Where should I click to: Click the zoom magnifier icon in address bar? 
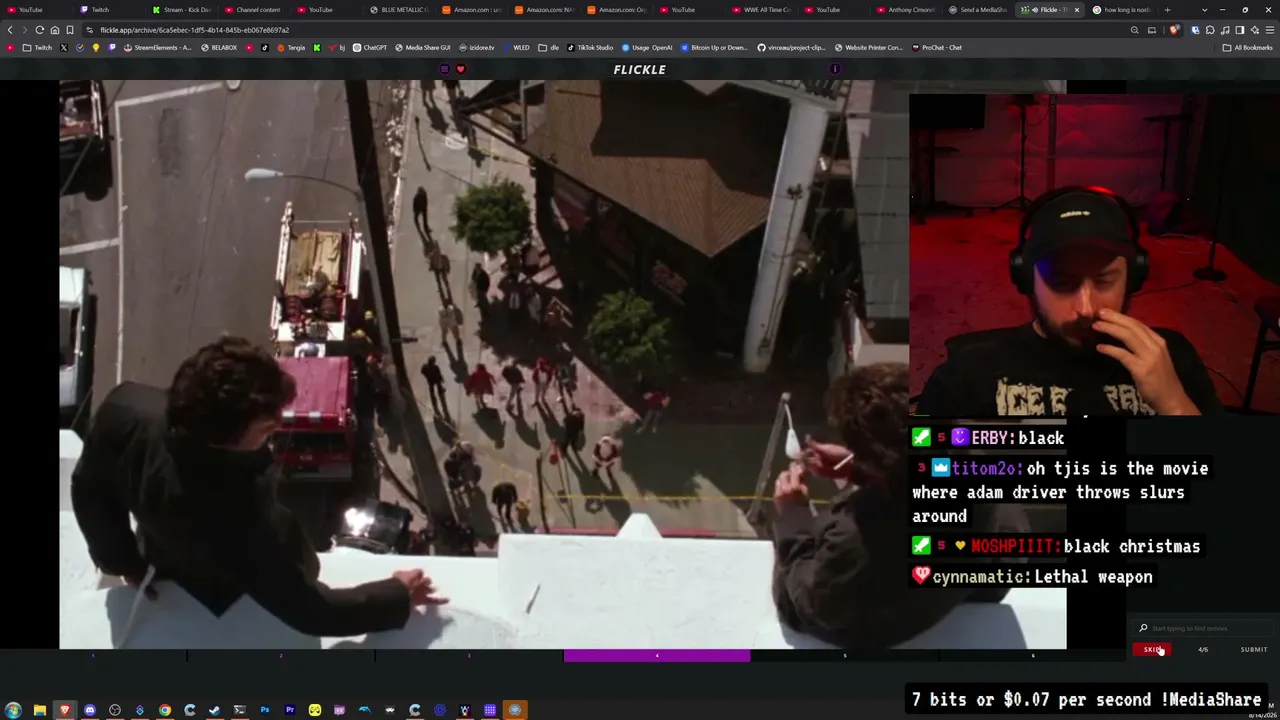point(1134,30)
